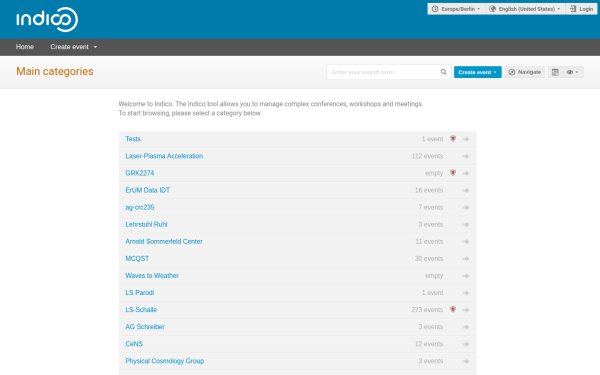Click the '7 events' count text
The height and width of the screenshot is (375, 600).
coord(431,207)
